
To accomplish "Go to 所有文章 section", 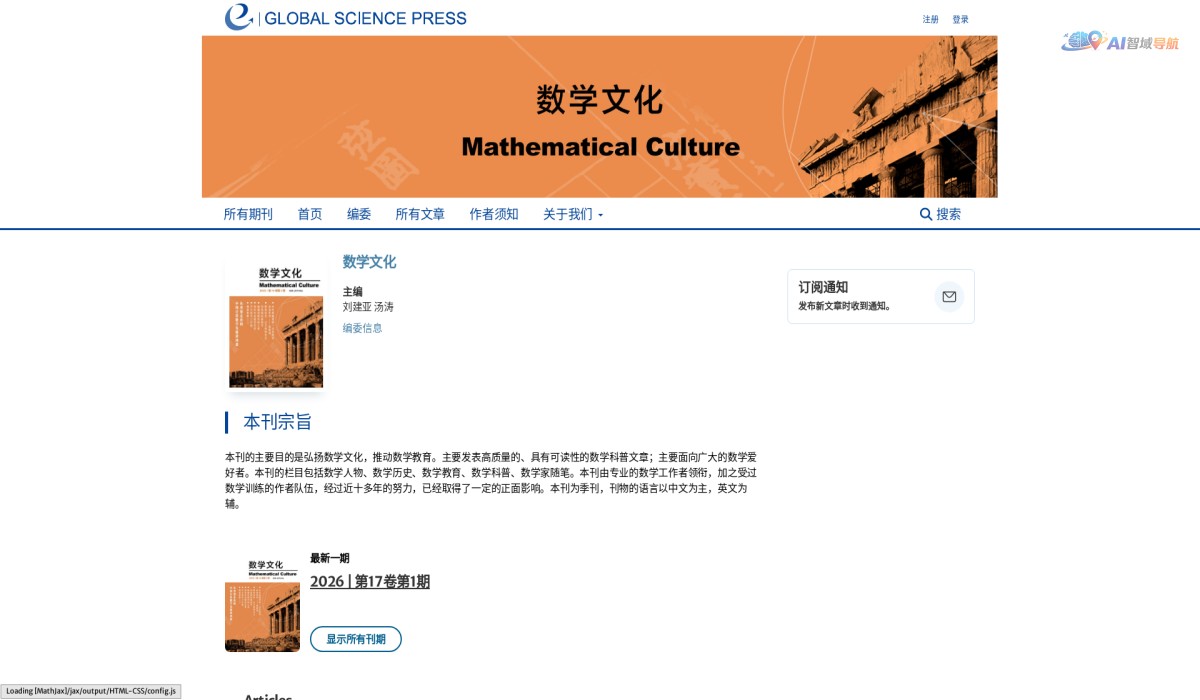I will (x=420, y=213).
